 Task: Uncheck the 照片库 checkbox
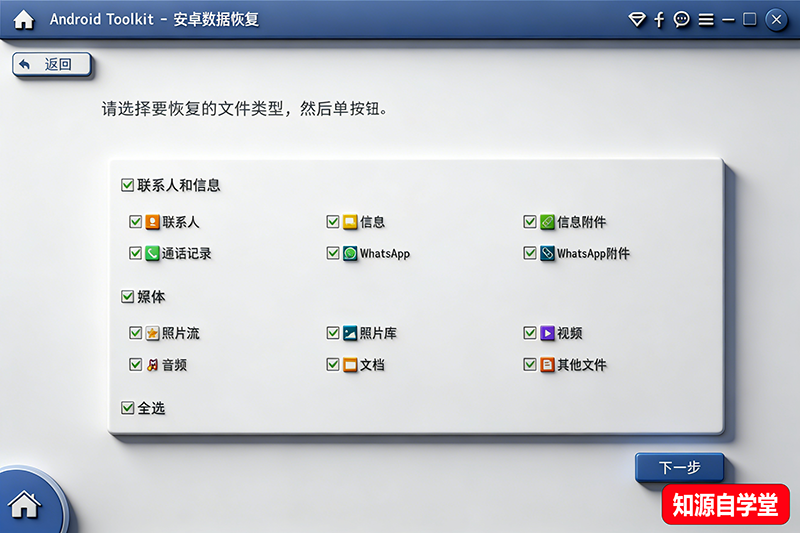click(333, 333)
